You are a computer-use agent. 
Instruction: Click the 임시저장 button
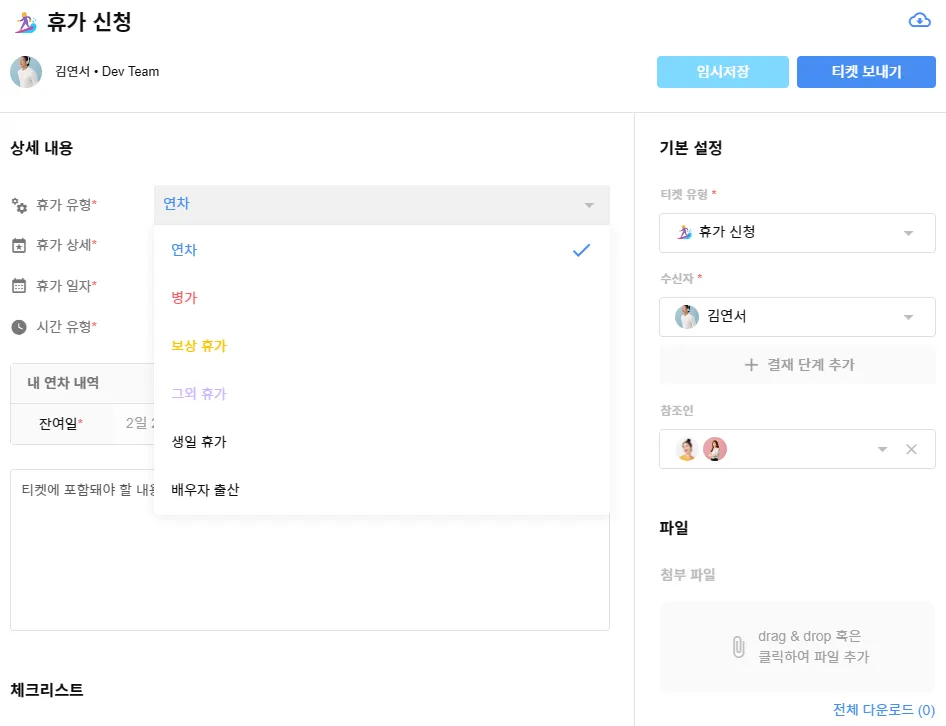point(722,72)
